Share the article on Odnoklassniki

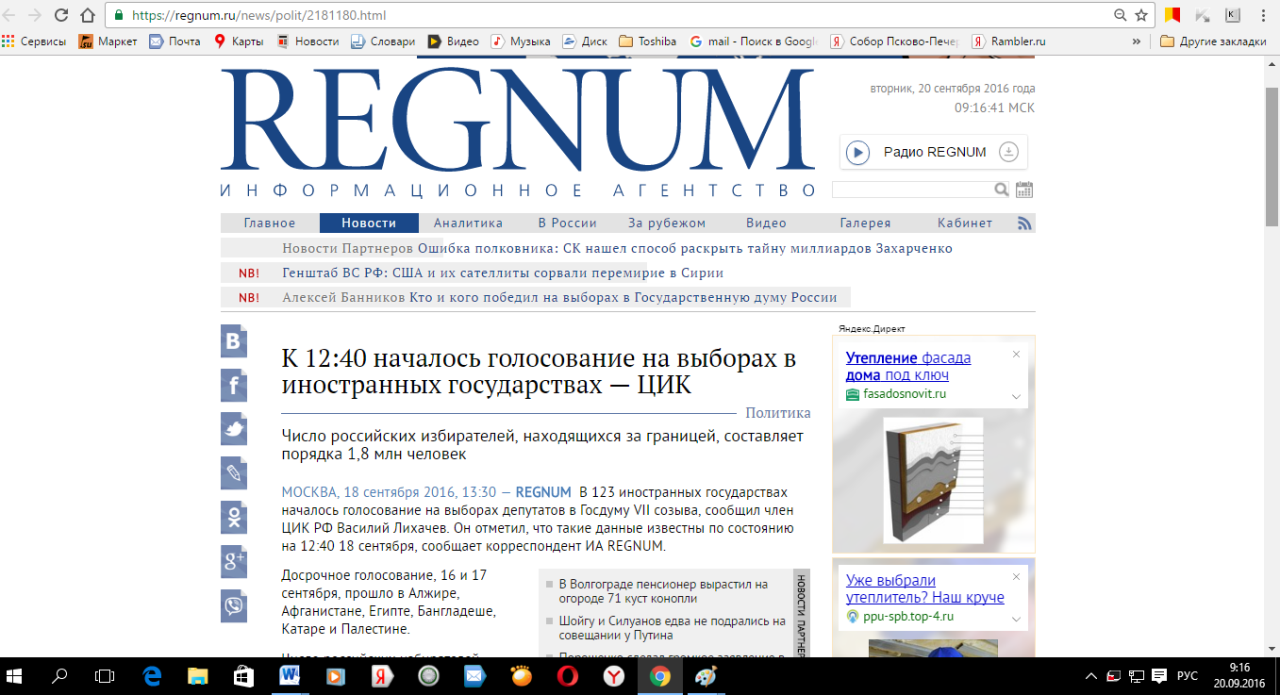[x=234, y=517]
